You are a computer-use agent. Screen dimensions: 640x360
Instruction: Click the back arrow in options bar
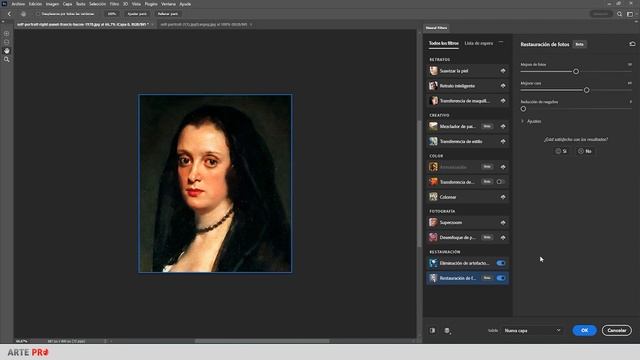click(9, 14)
